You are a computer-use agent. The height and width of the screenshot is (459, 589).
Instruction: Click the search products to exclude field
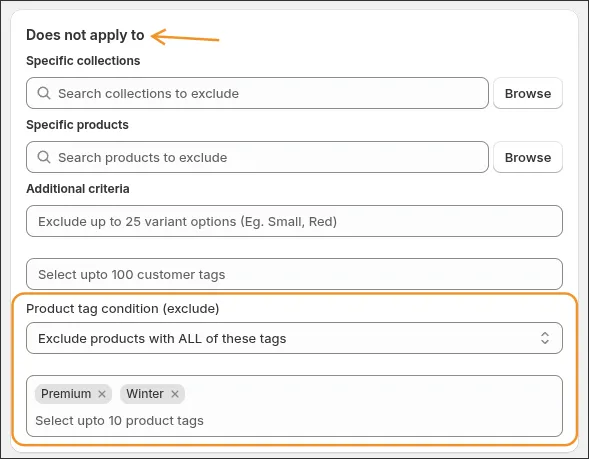pyautogui.click(x=257, y=157)
